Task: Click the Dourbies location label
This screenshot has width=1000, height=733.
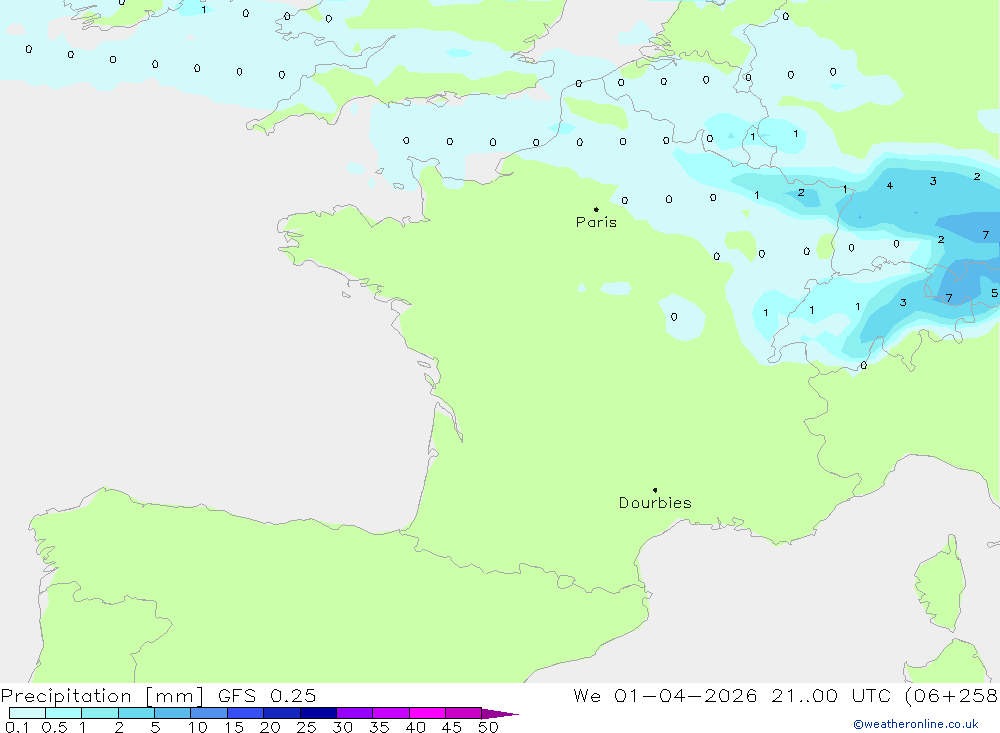Action: [655, 503]
